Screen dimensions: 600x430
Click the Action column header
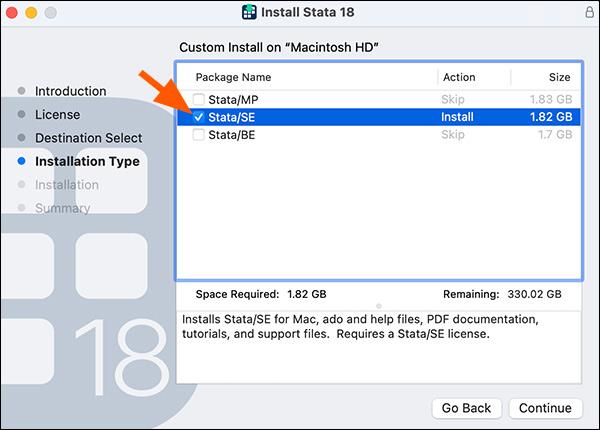pyautogui.click(x=458, y=77)
